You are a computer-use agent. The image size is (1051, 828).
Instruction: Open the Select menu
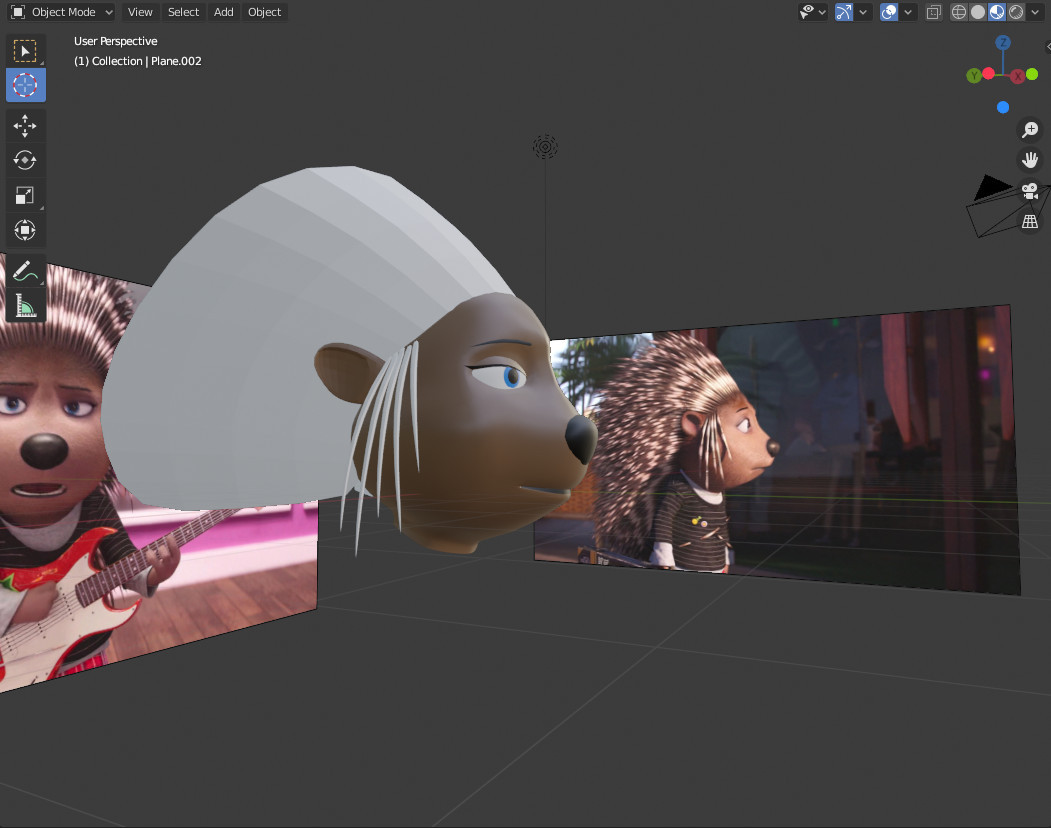click(x=184, y=12)
